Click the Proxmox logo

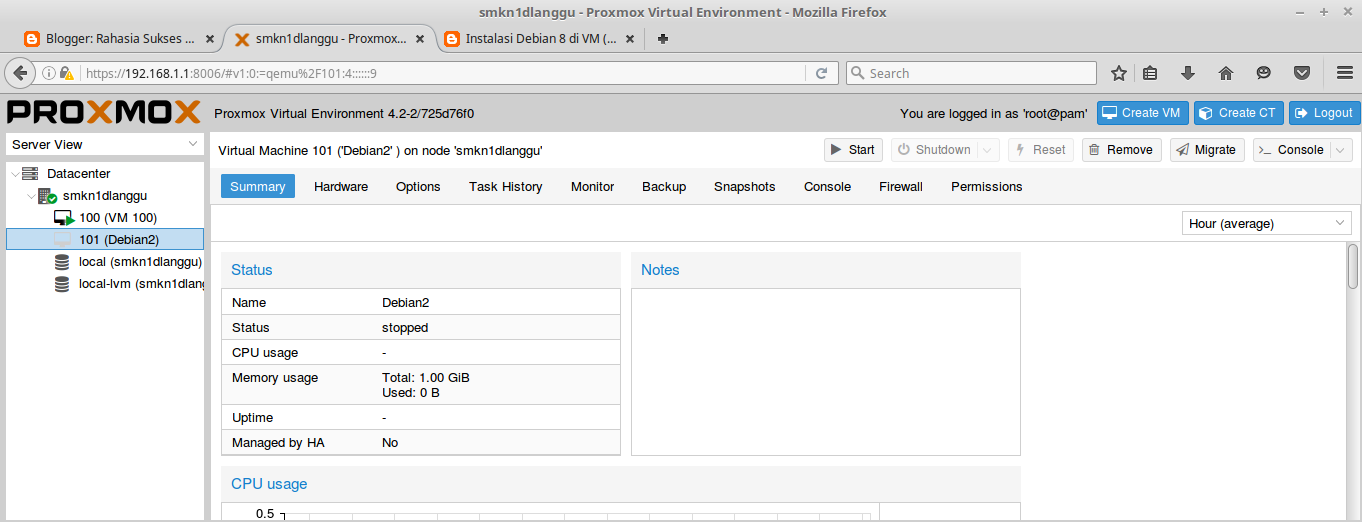104,112
